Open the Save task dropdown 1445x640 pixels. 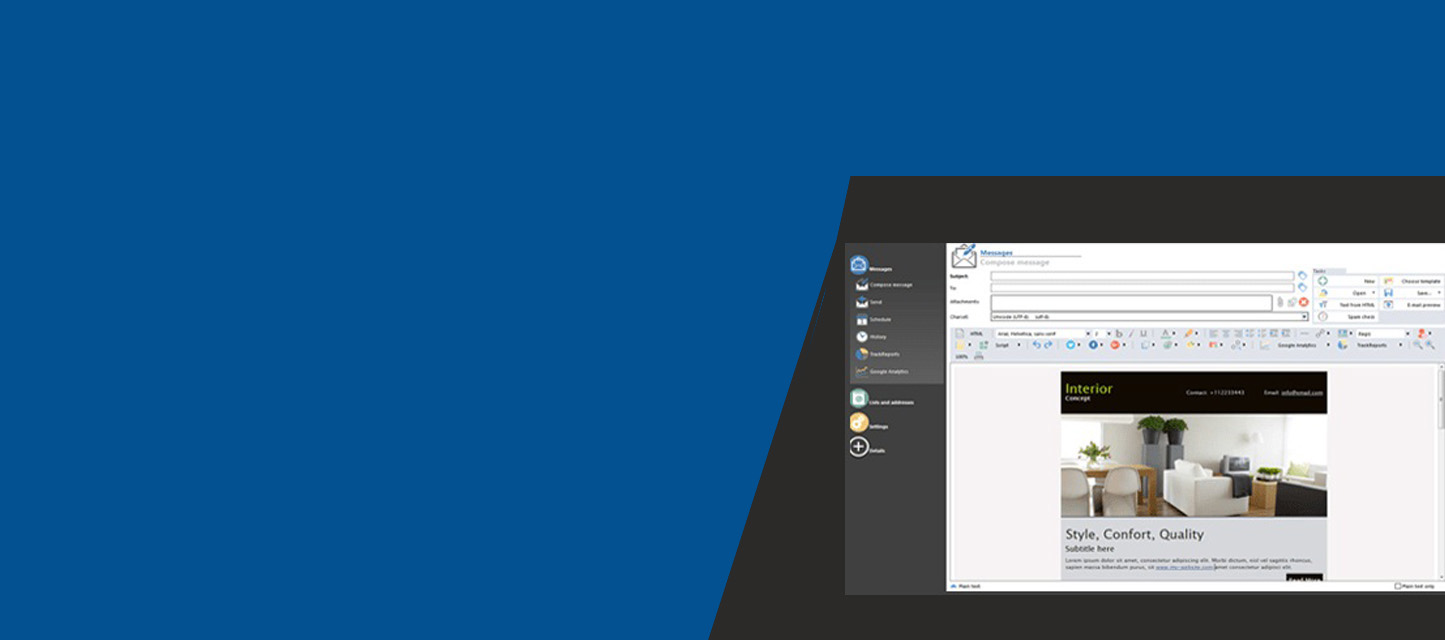pos(1412,293)
